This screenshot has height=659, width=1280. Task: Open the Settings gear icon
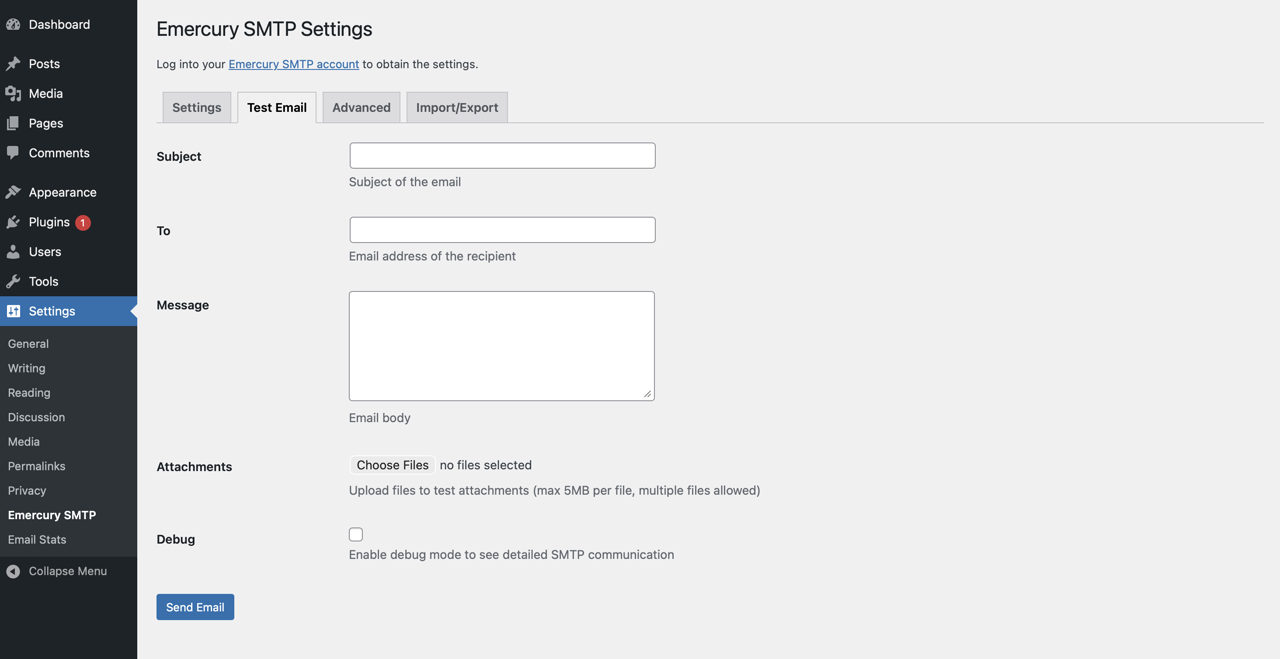click(x=14, y=311)
